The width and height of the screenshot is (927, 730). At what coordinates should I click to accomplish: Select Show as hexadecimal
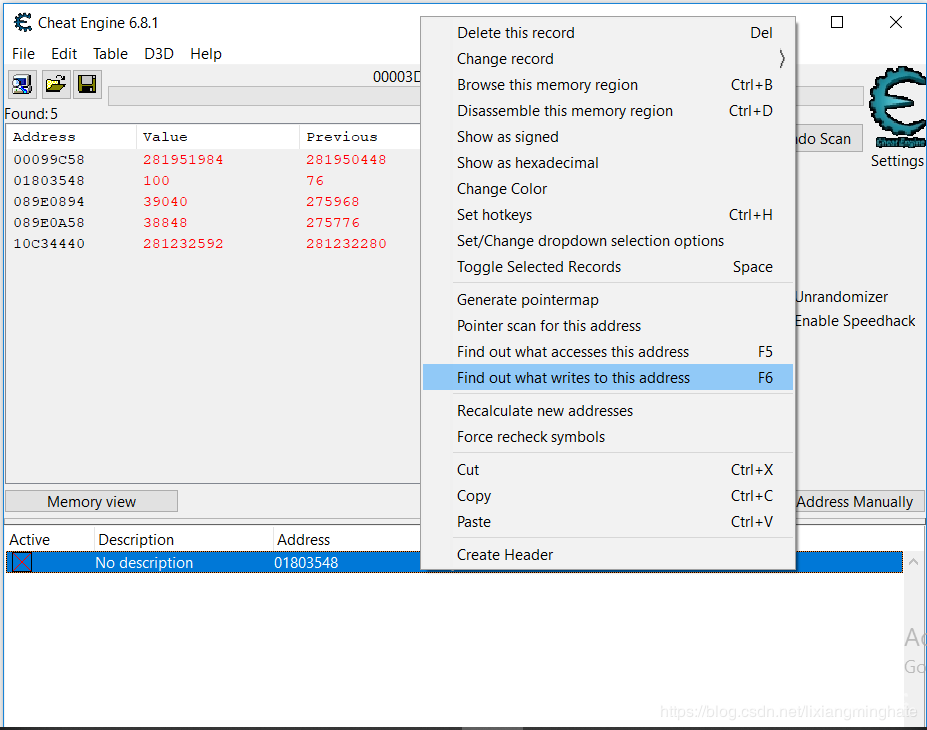(608, 163)
